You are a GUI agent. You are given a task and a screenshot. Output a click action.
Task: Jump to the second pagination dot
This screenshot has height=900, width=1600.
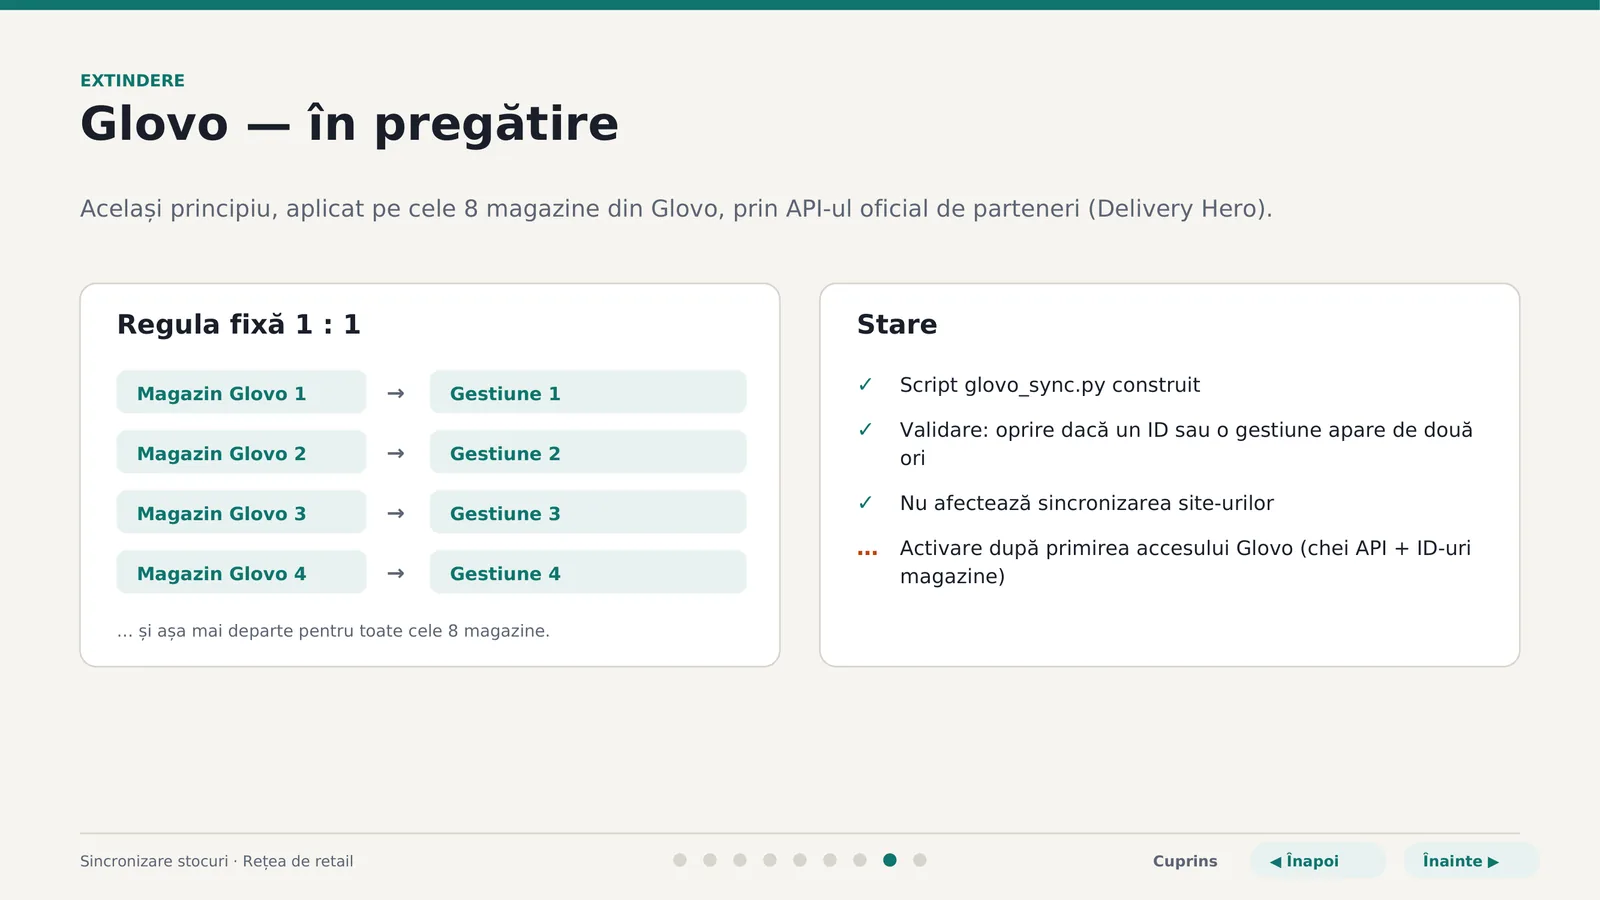tap(710, 860)
